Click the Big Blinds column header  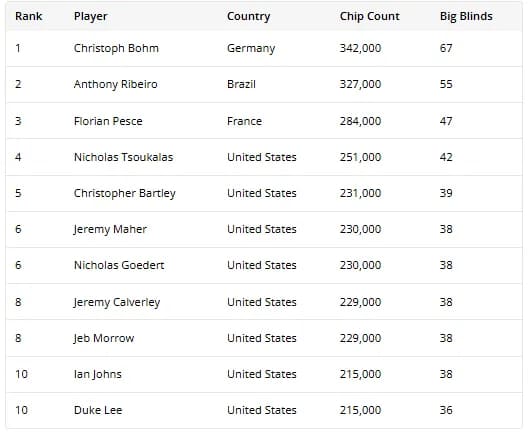[x=466, y=17]
